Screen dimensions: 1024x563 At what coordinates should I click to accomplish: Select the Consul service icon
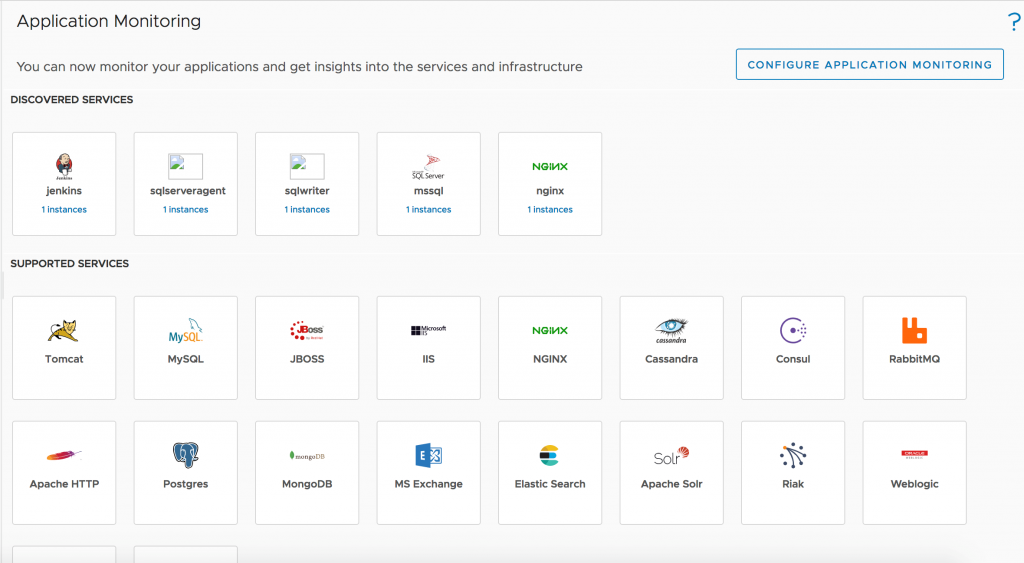click(793, 330)
